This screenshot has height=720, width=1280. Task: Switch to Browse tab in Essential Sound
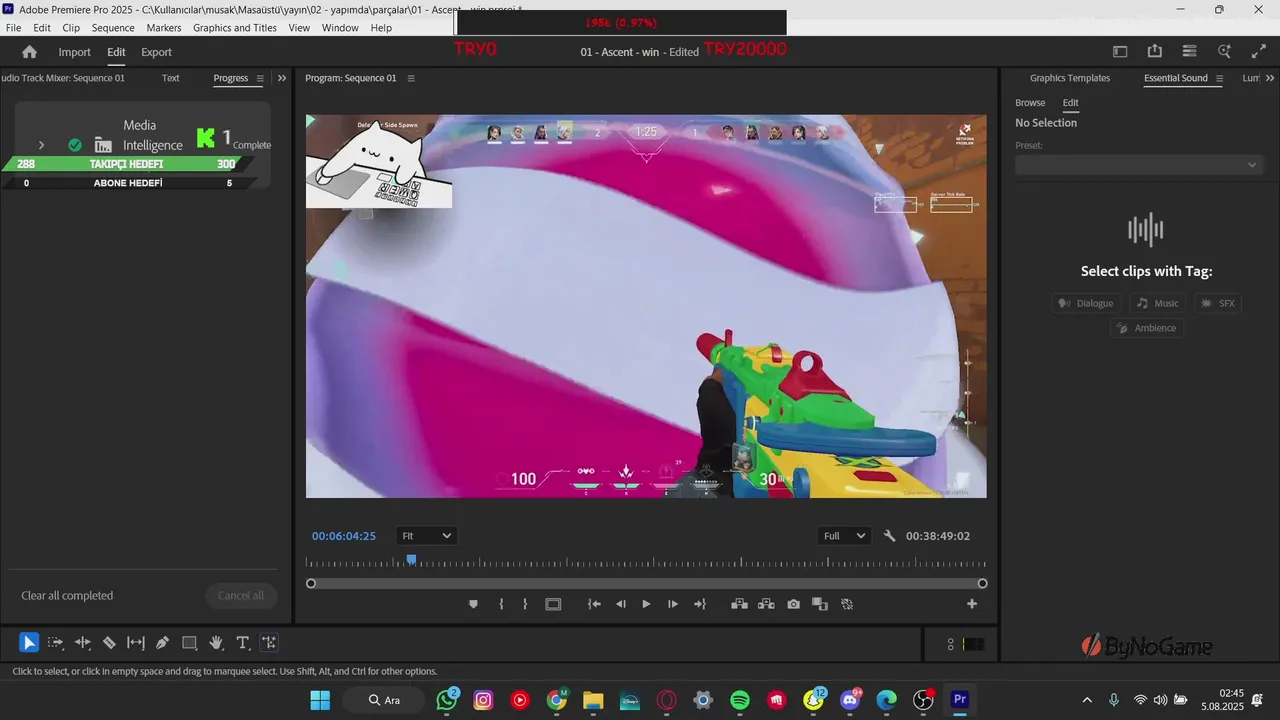click(1030, 102)
